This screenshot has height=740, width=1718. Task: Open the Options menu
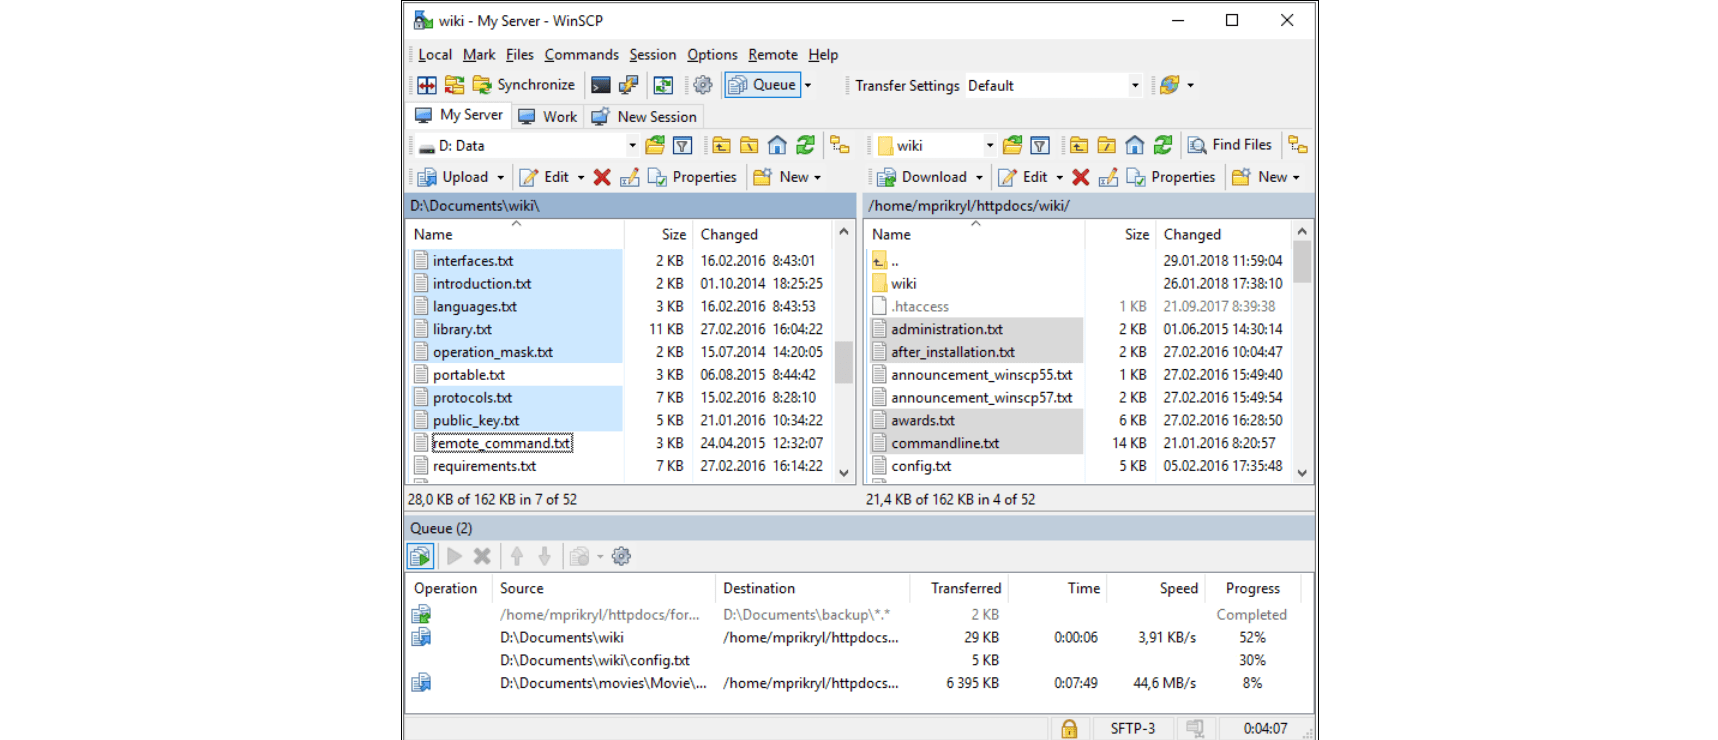click(712, 55)
